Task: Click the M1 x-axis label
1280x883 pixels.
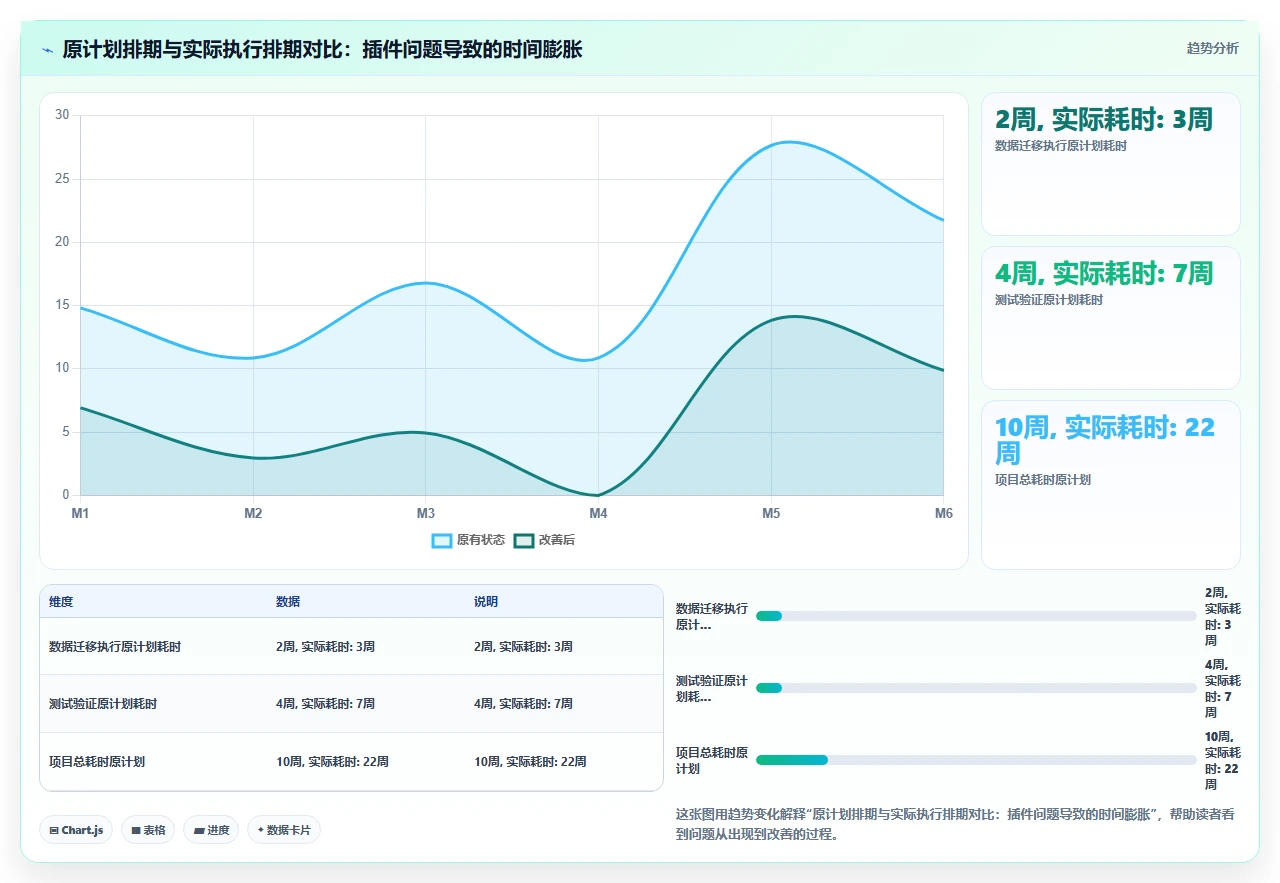Action: 80,513
